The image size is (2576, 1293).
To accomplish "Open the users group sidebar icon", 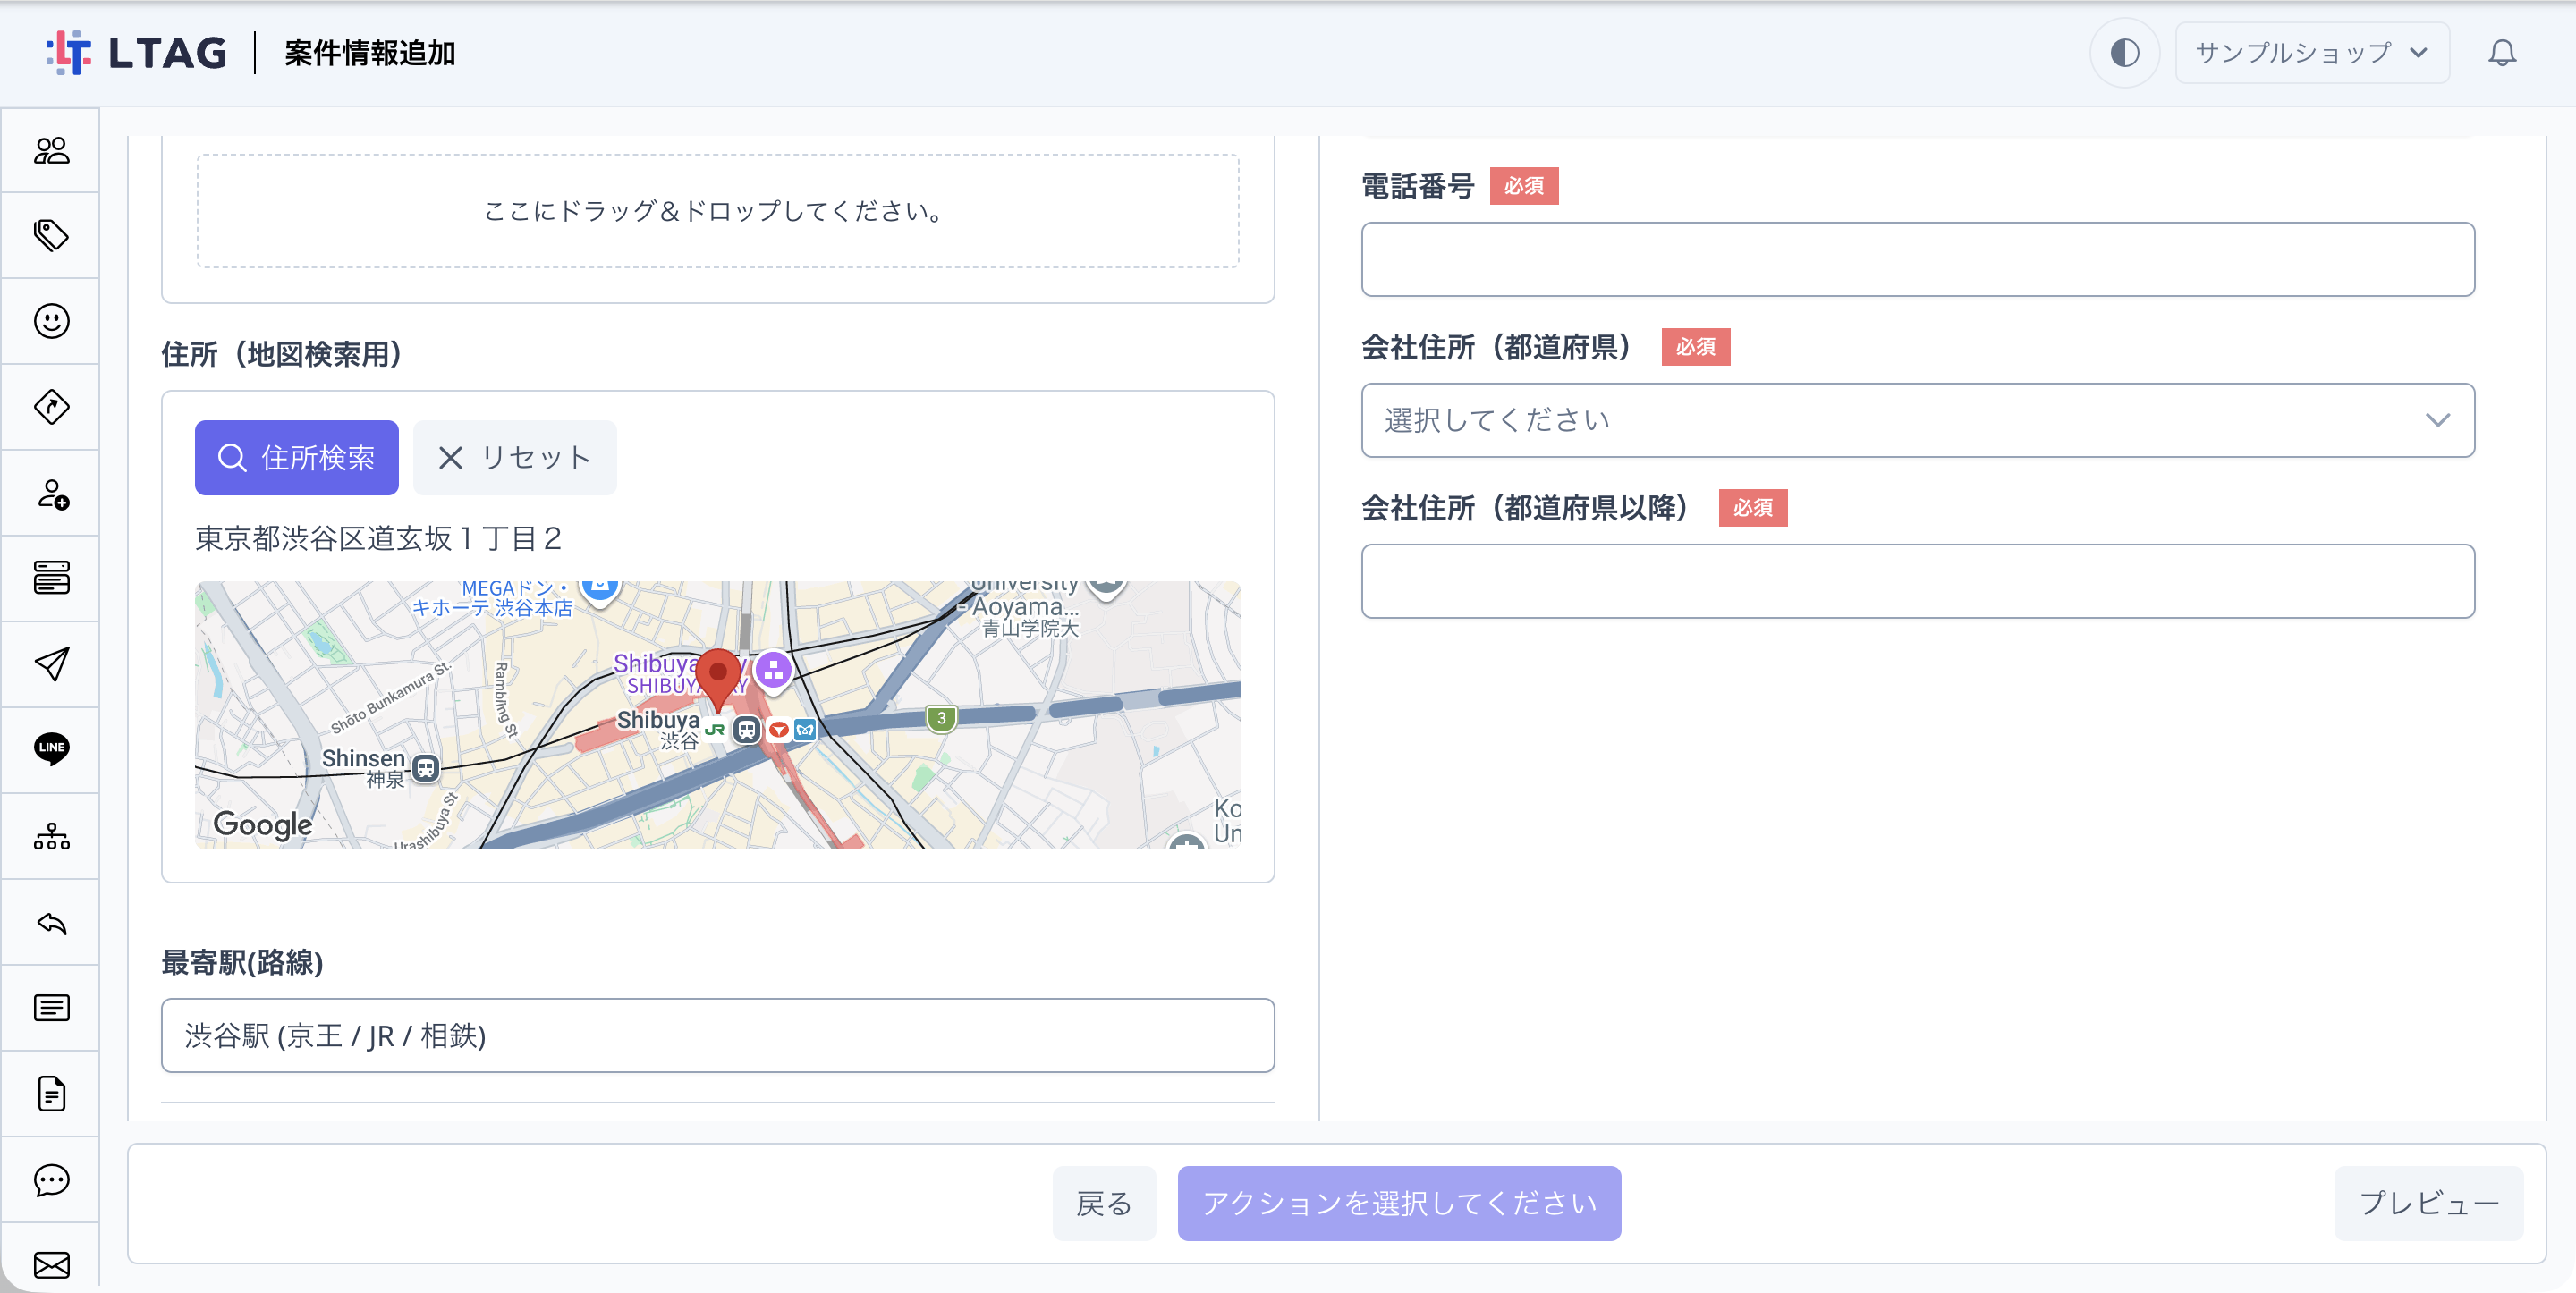I will [51, 150].
